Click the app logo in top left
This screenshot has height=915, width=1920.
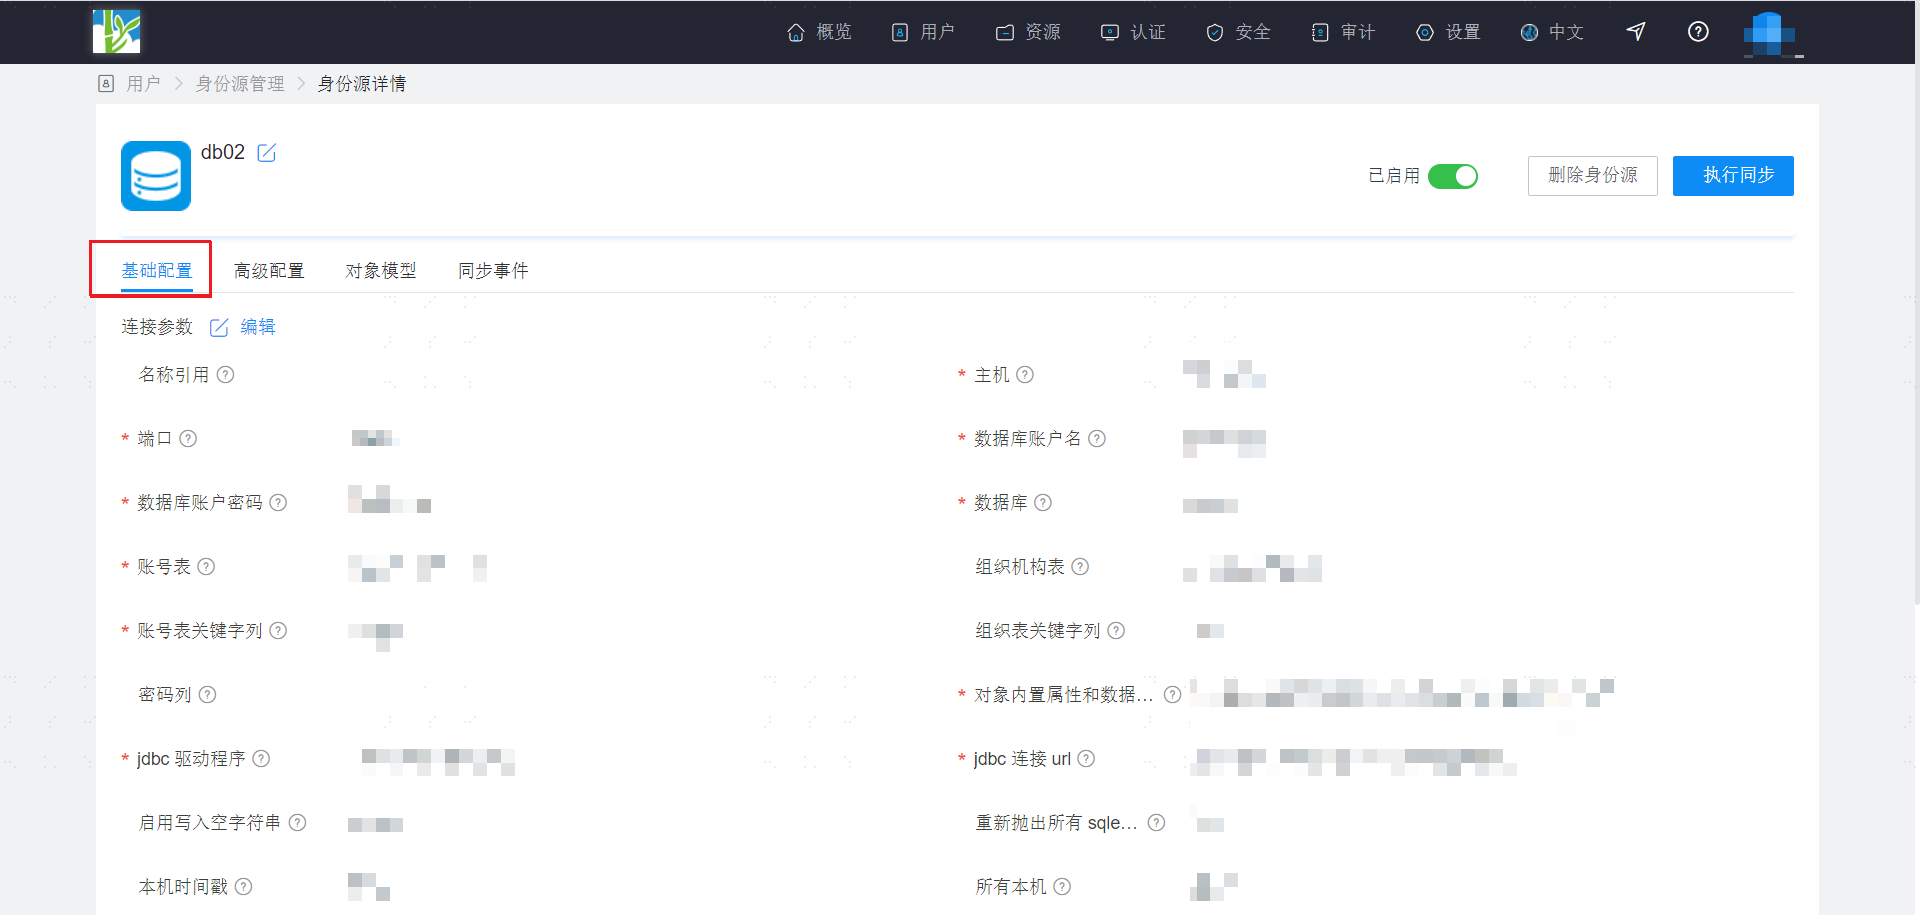click(117, 32)
